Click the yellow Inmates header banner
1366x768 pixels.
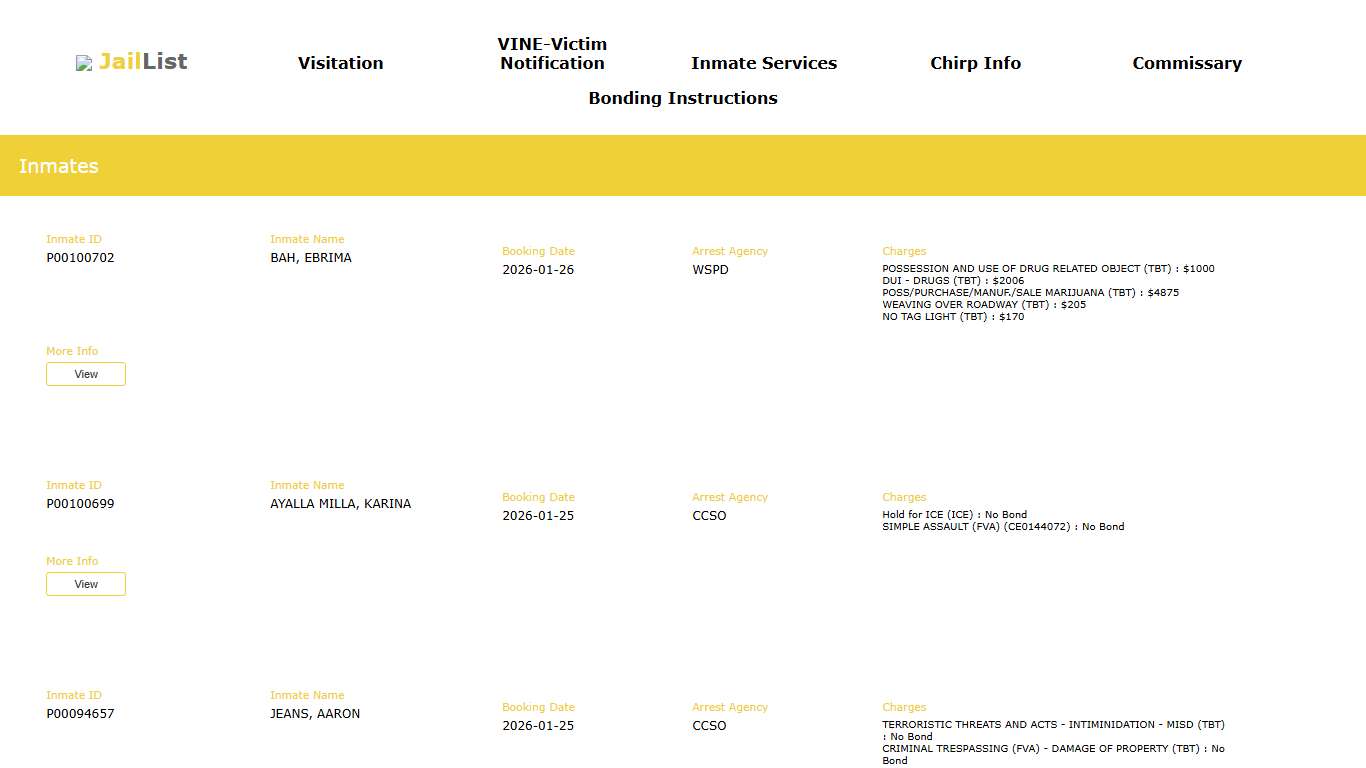[683, 166]
